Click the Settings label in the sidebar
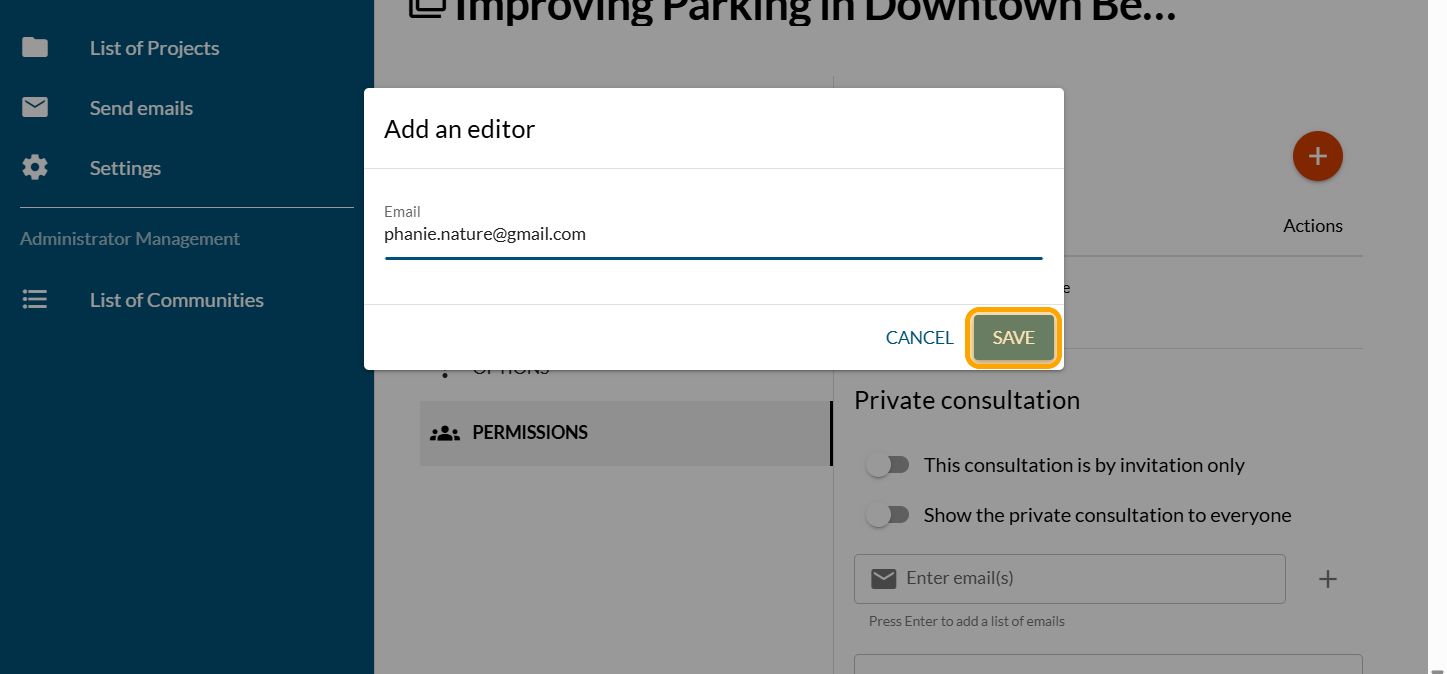The width and height of the screenshot is (1447, 674). click(125, 168)
